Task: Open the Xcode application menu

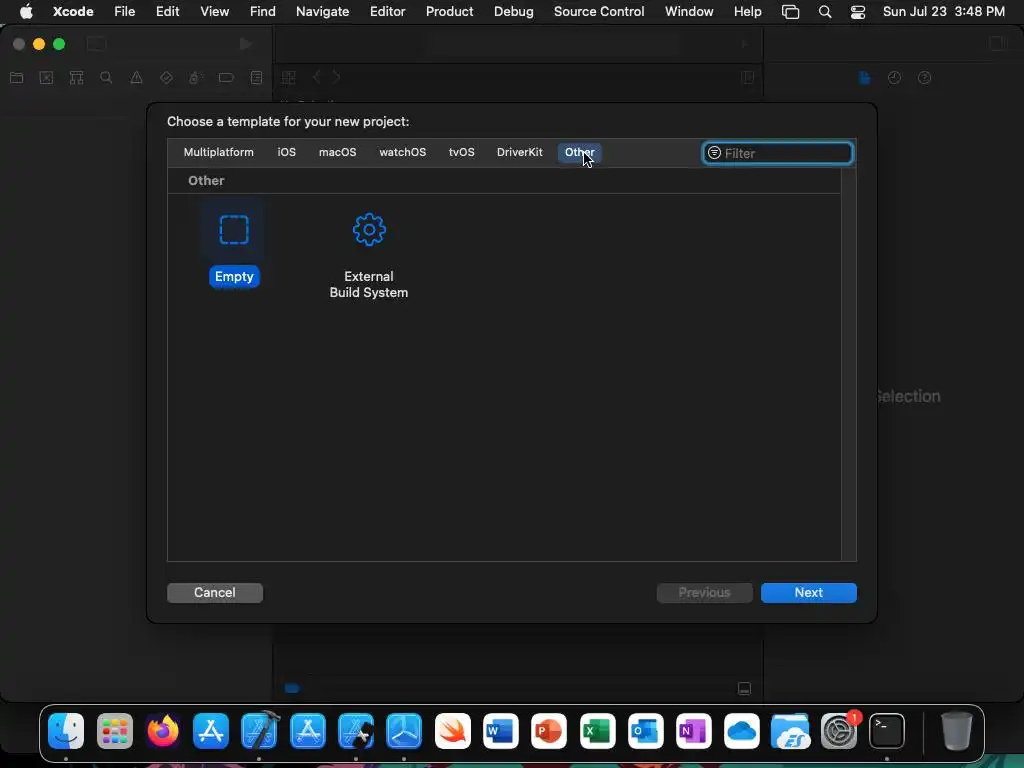Action: [x=73, y=11]
